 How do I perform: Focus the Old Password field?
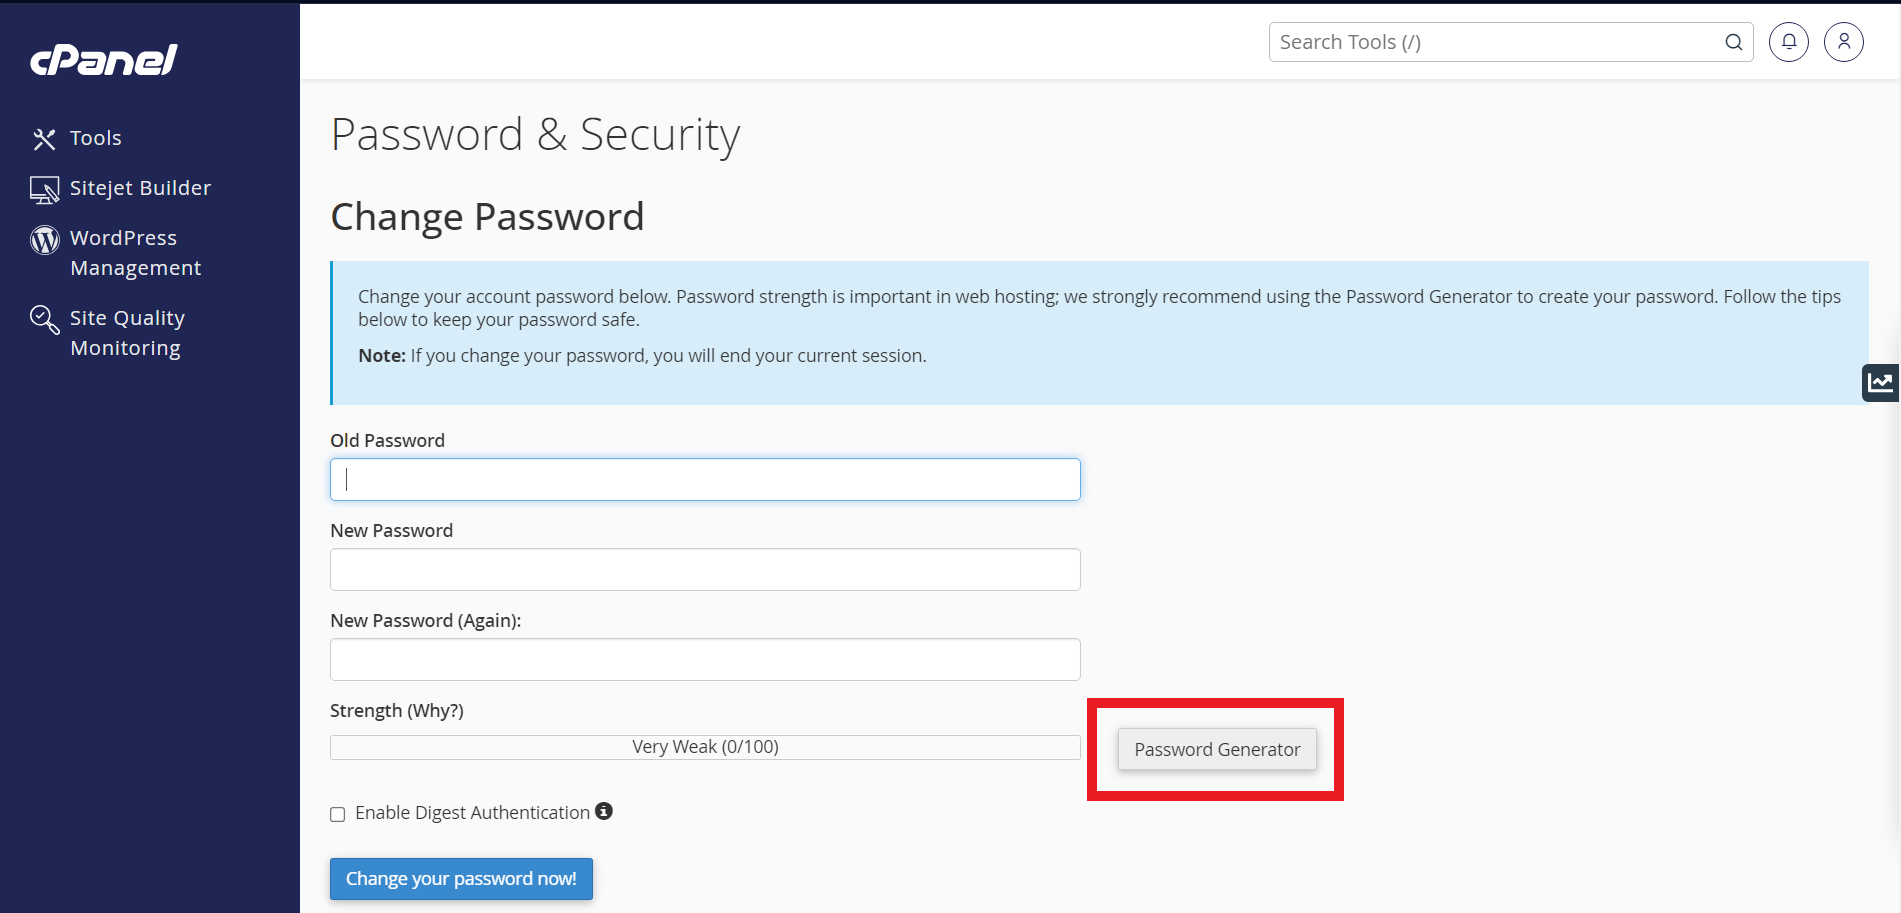[705, 479]
